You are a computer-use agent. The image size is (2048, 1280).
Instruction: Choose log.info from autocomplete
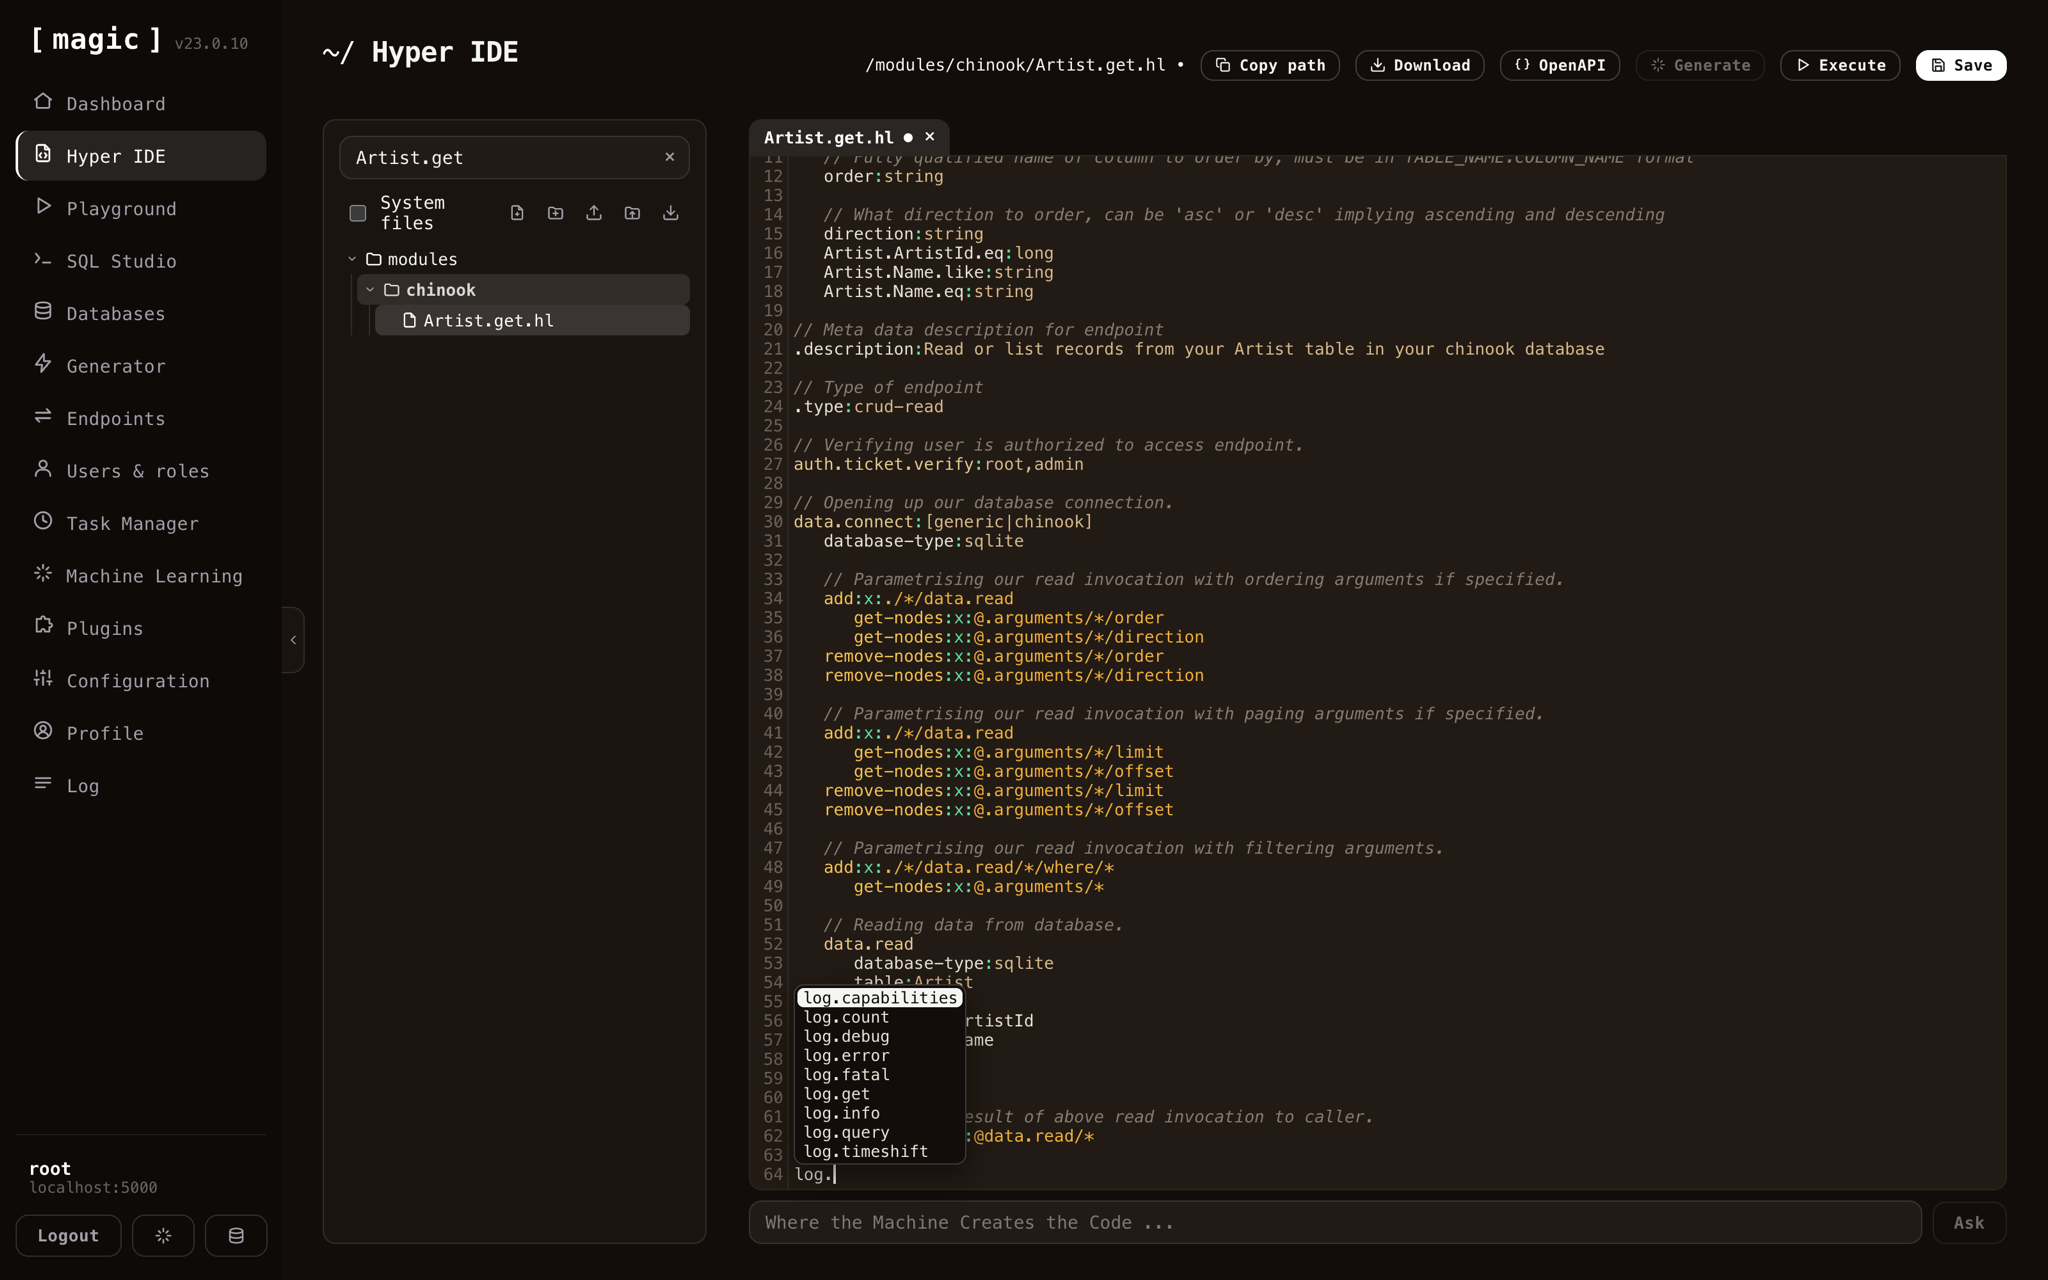coord(880,1113)
